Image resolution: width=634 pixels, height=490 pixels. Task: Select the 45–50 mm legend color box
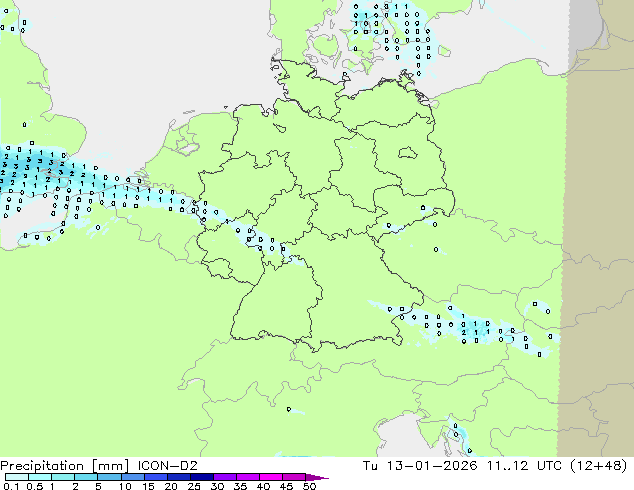click(294, 477)
